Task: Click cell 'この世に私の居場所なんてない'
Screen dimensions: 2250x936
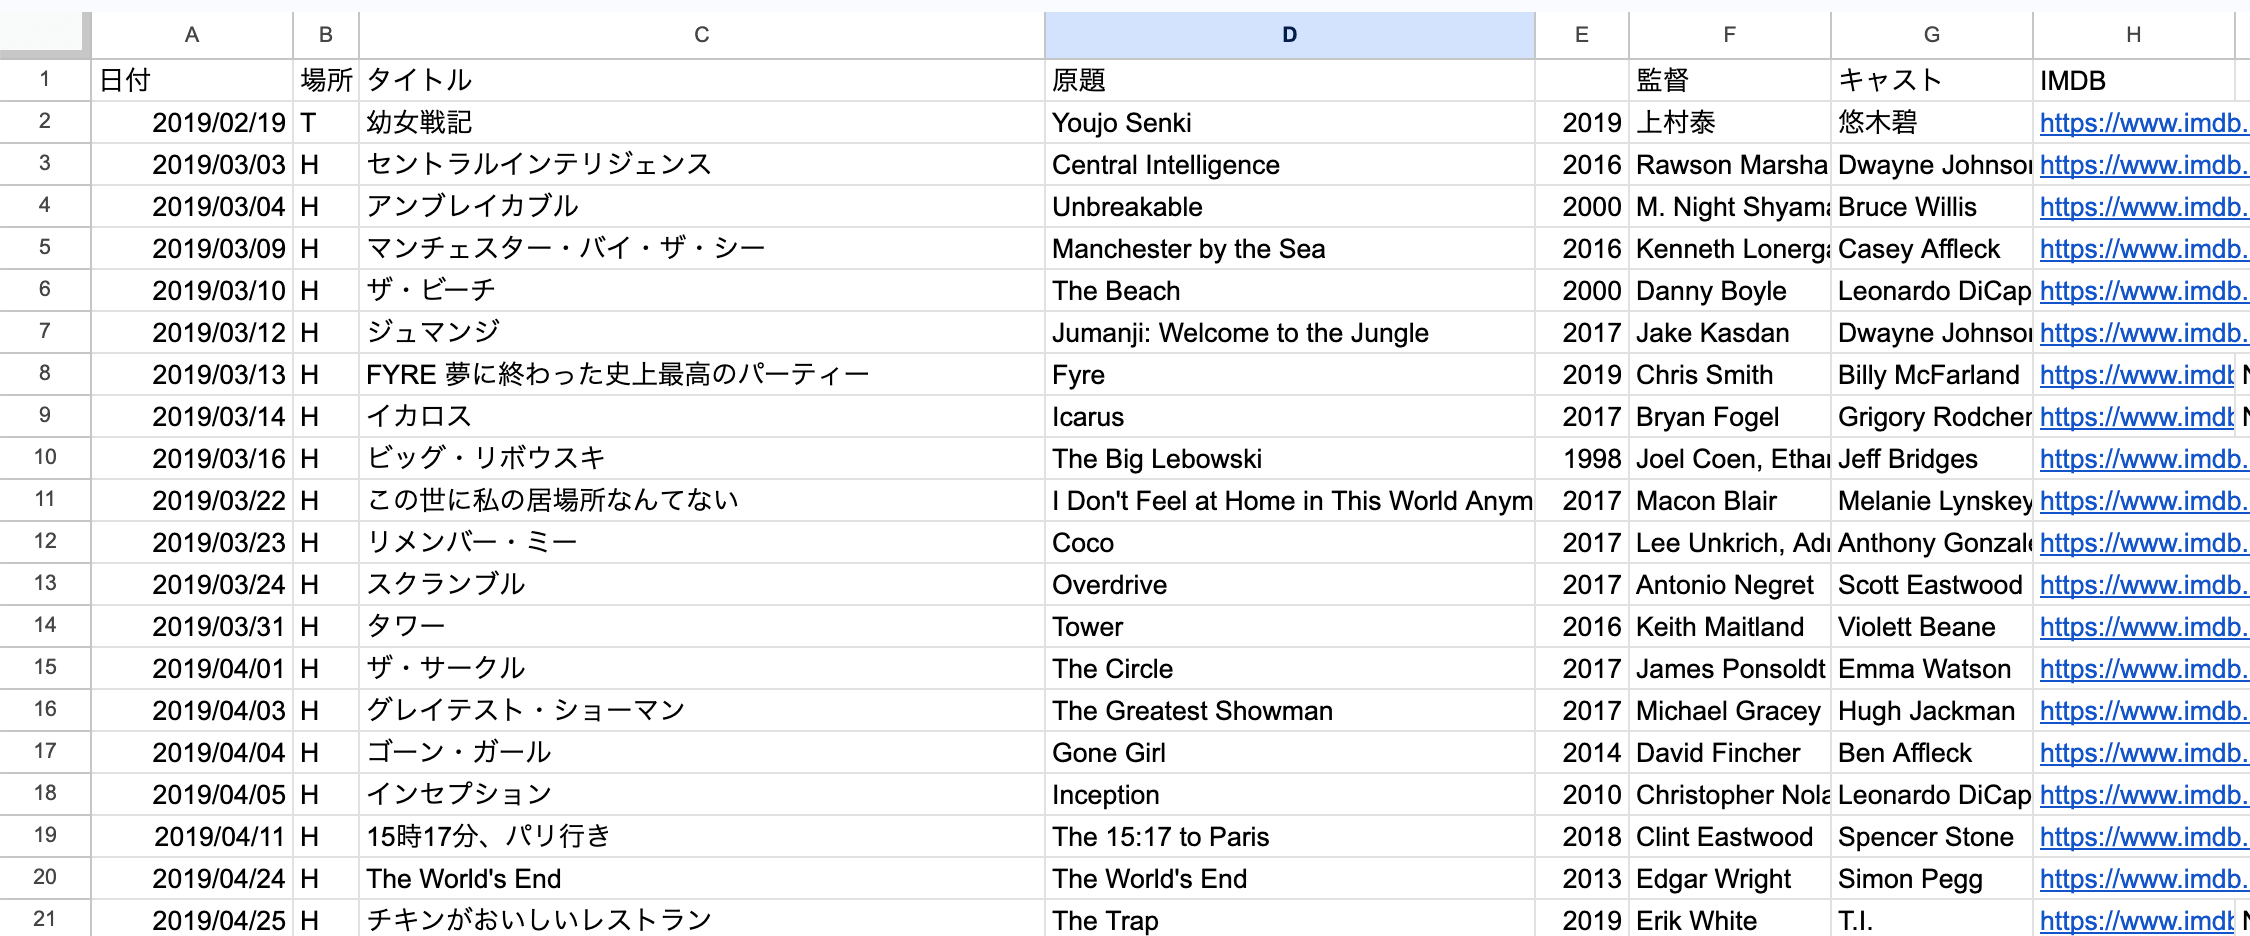Action: click(702, 501)
